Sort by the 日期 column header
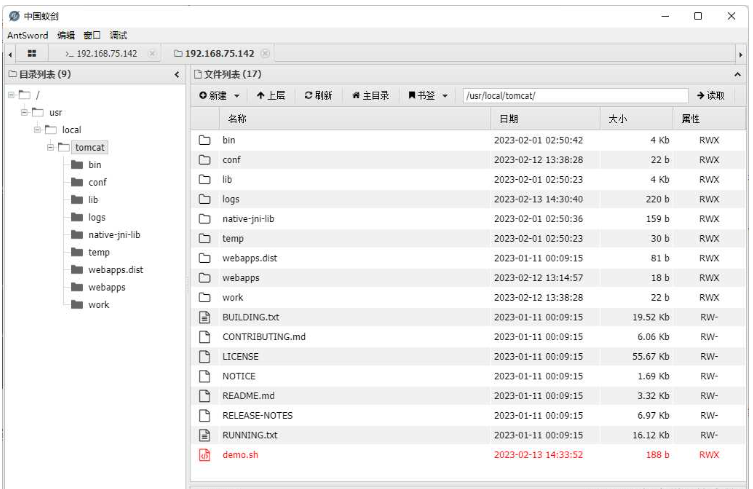The image size is (753, 489). tap(546, 119)
